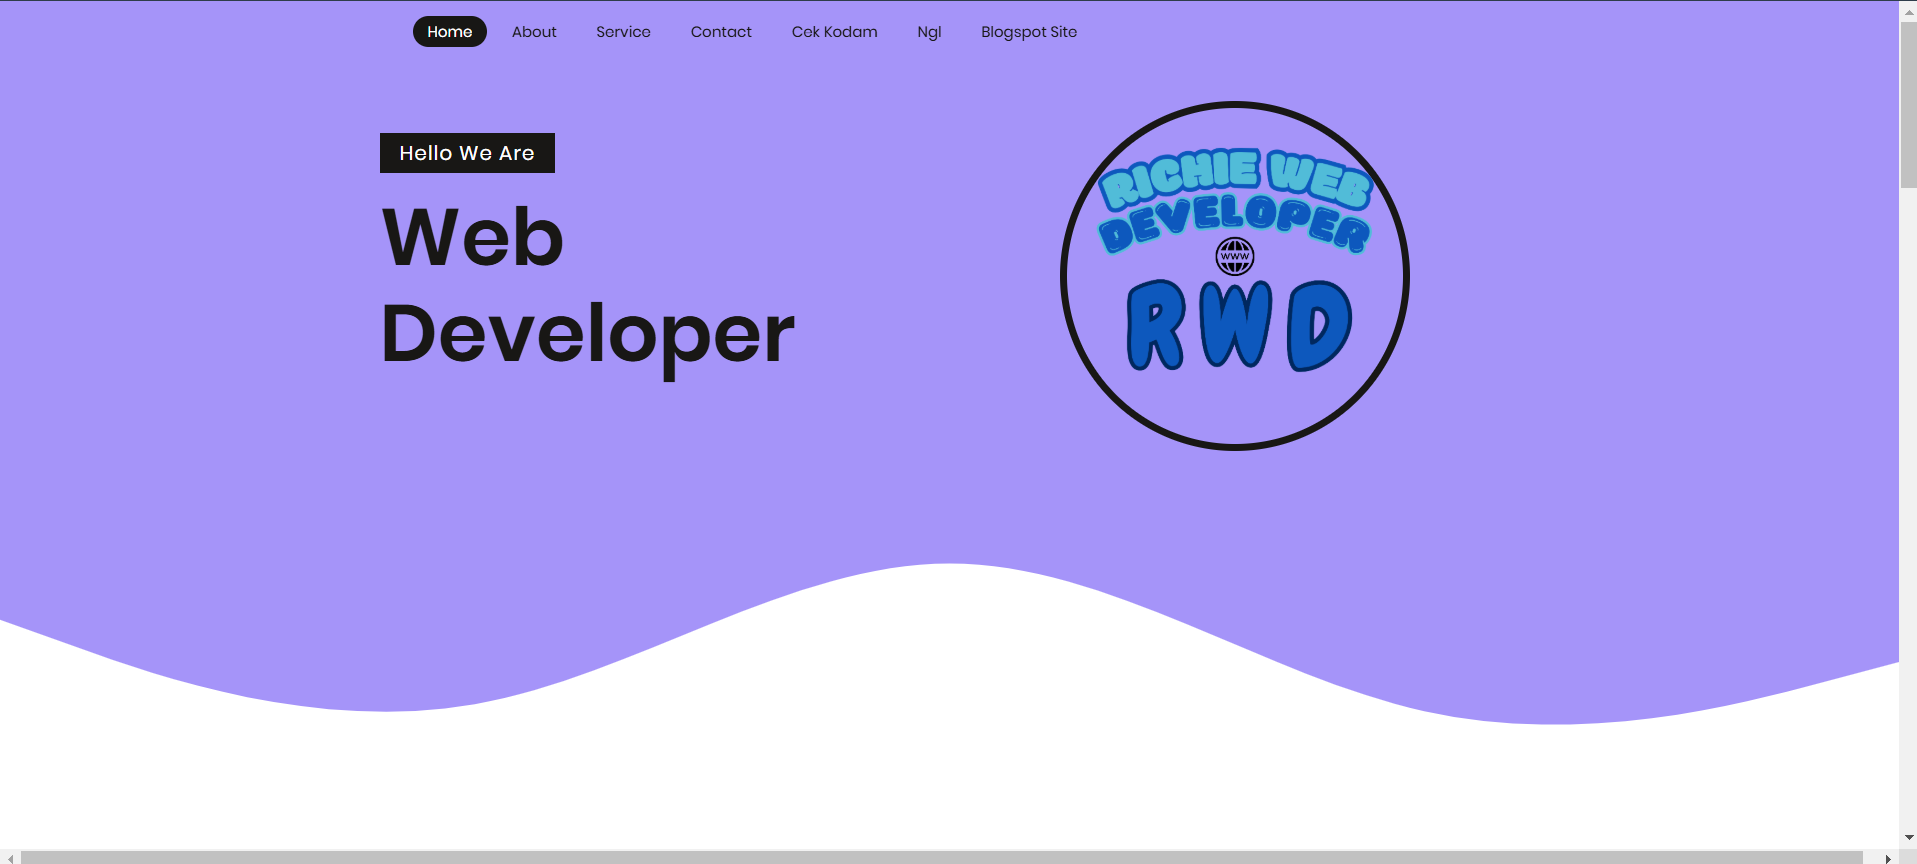The height and width of the screenshot is (864, 1917).
Task: Open the Blogspot Site link
Action: [1028, 32]
